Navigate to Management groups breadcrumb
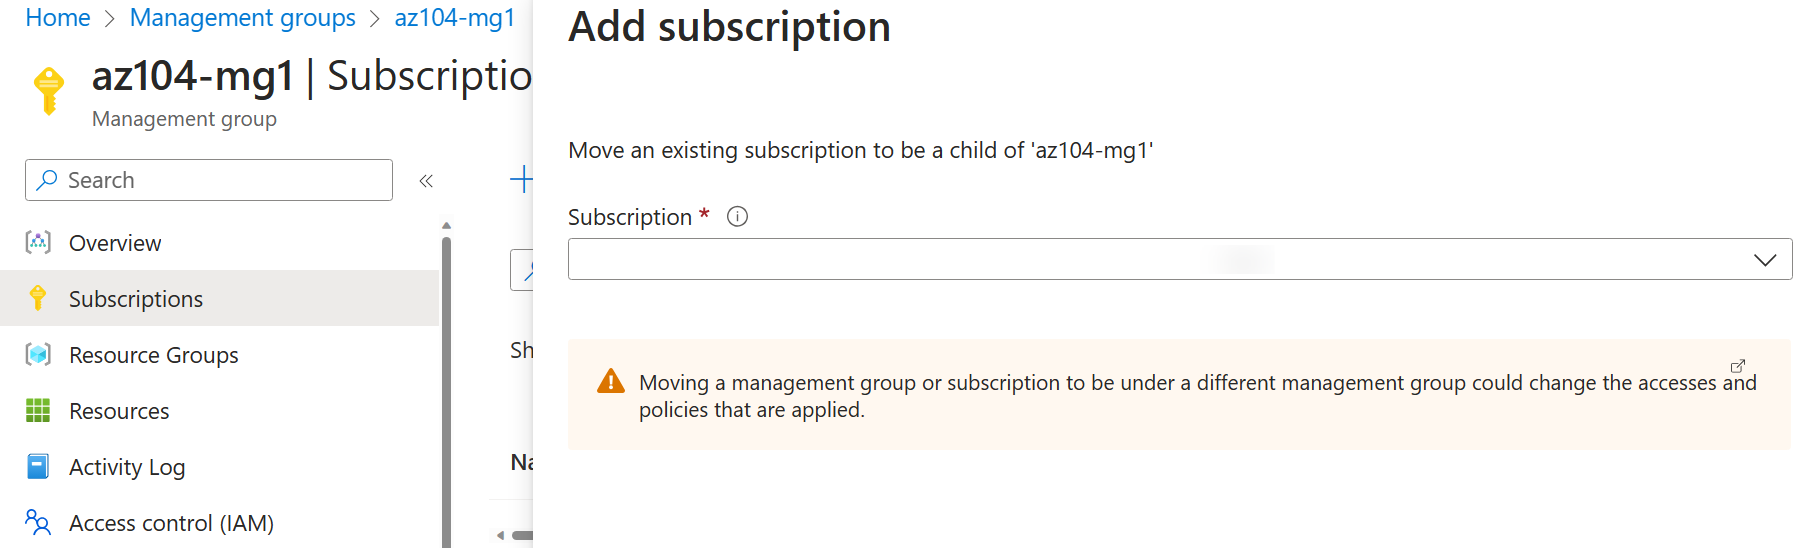Viewport: 1817px width, 548px height. [x=242, y=18]
